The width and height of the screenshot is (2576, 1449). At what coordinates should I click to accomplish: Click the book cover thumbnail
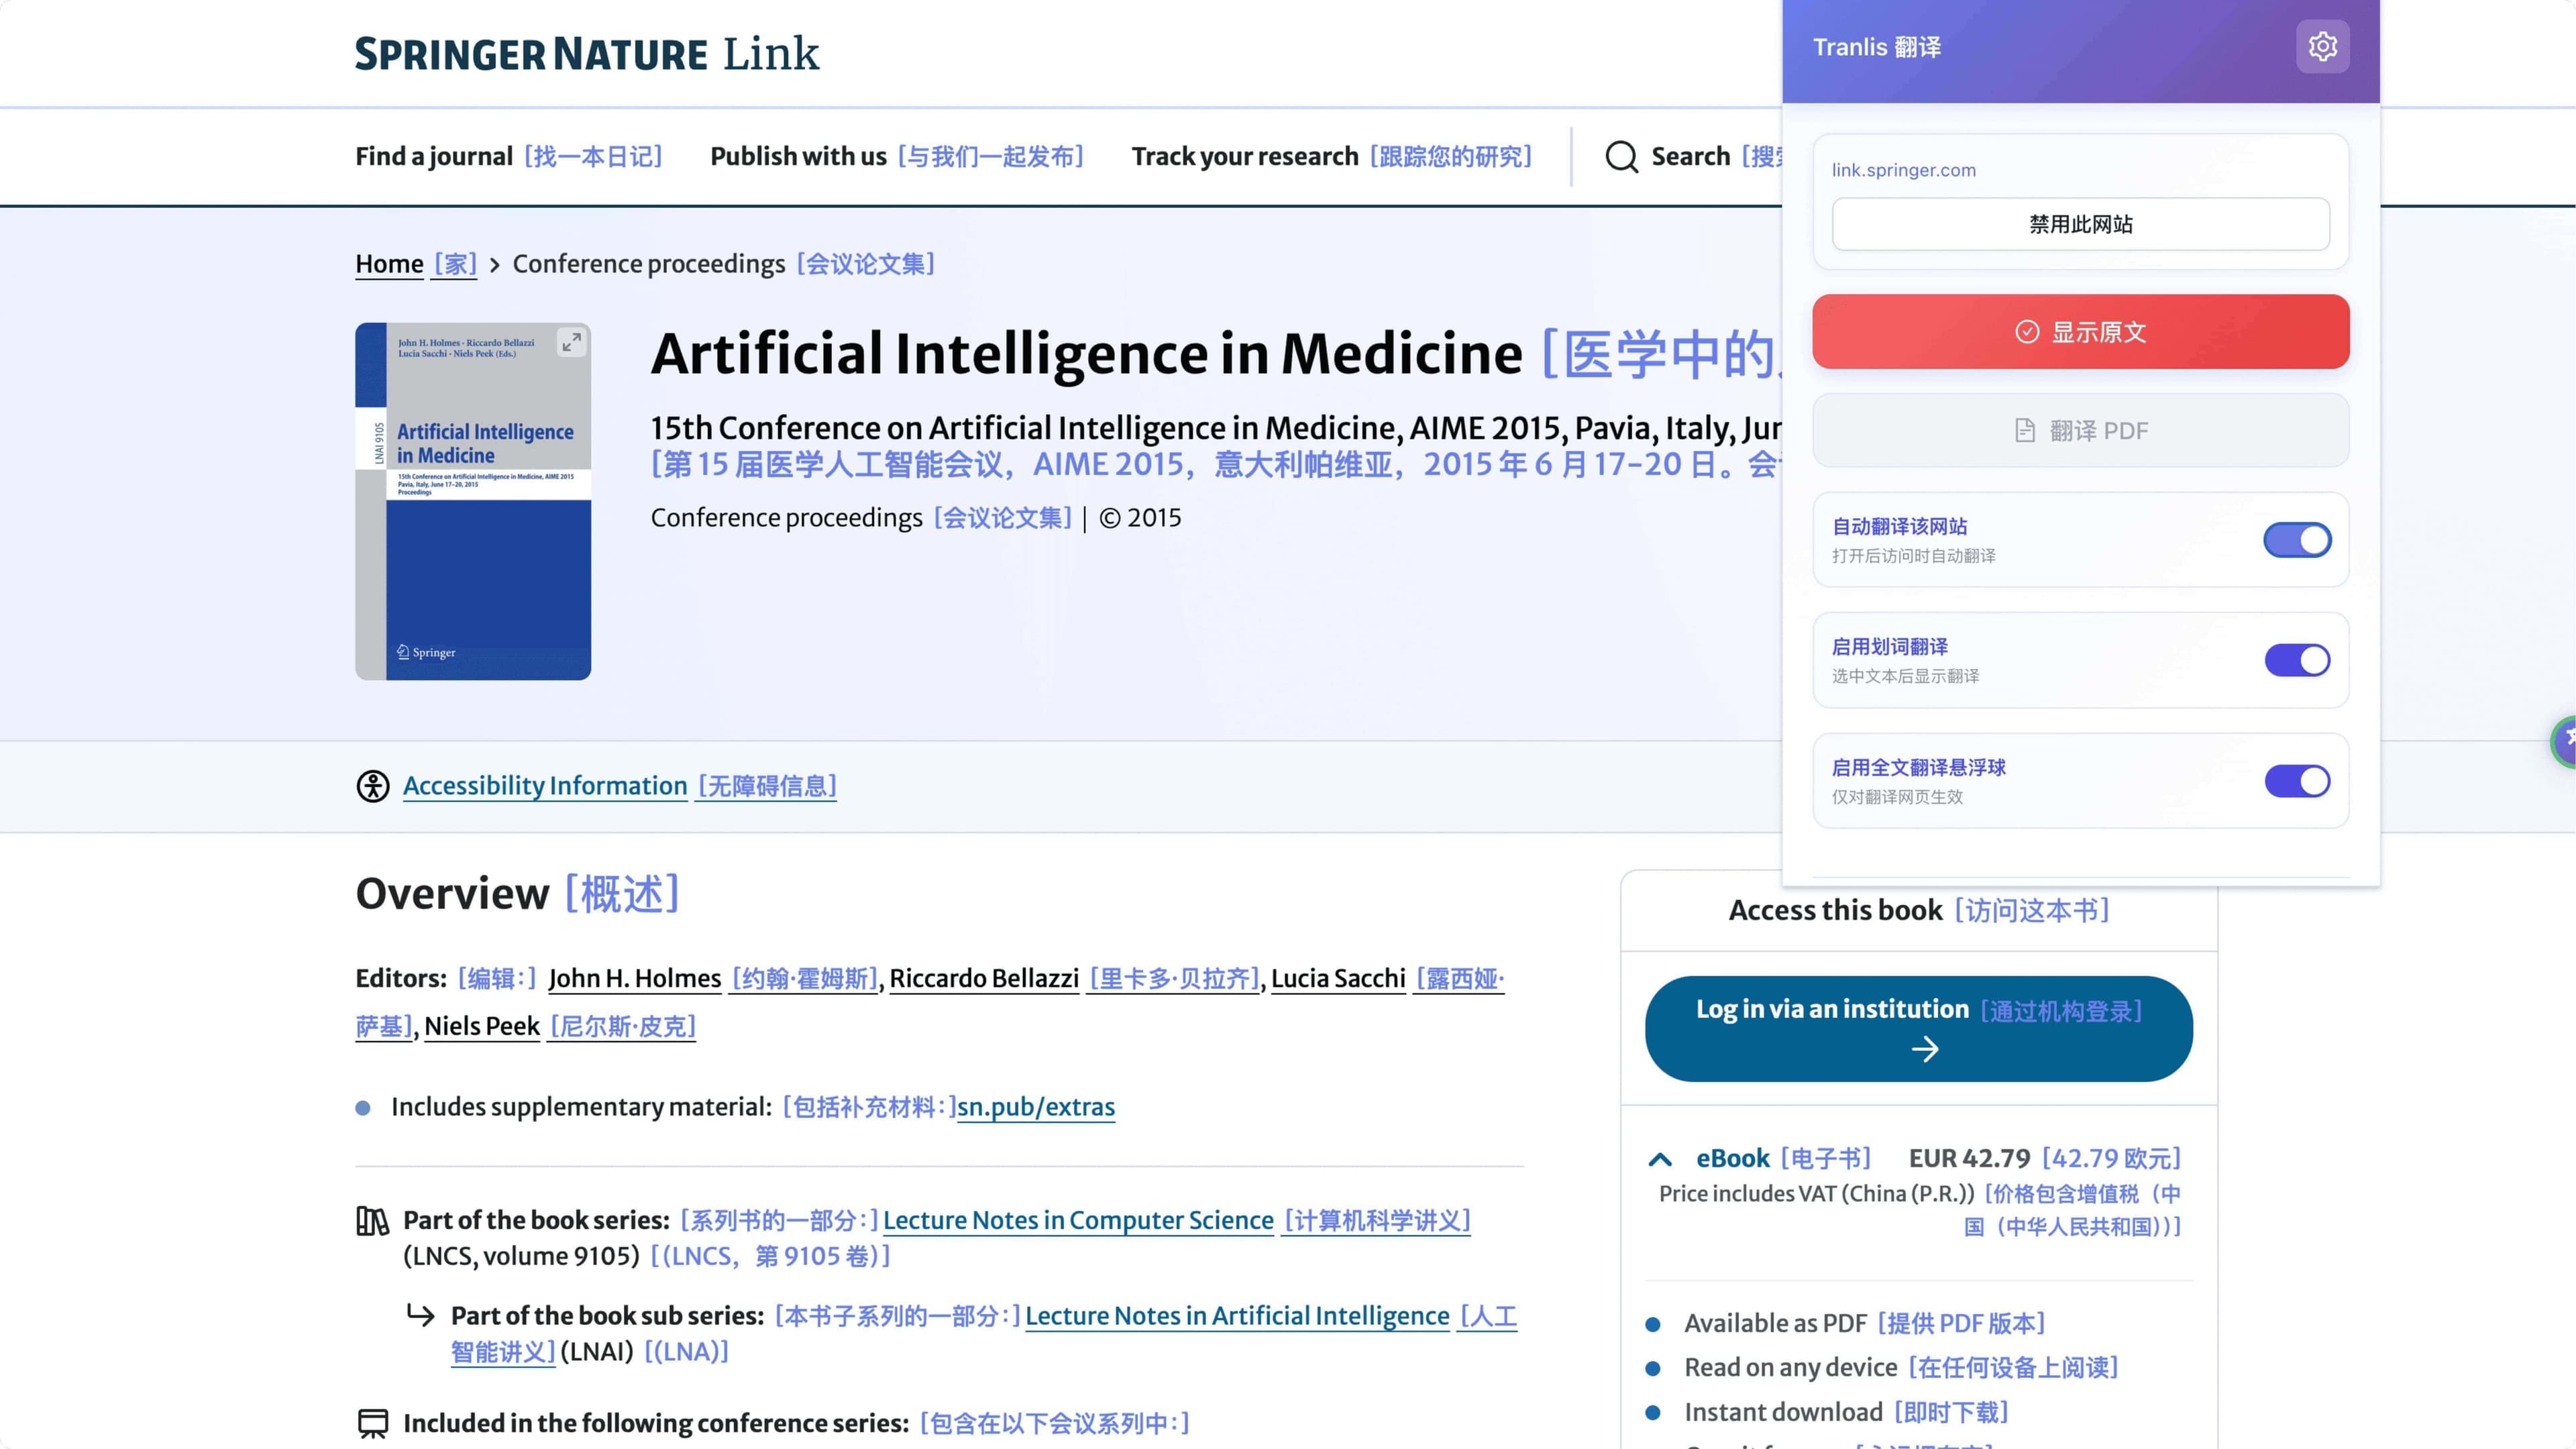pyautogui.click(x=473, y=520)
